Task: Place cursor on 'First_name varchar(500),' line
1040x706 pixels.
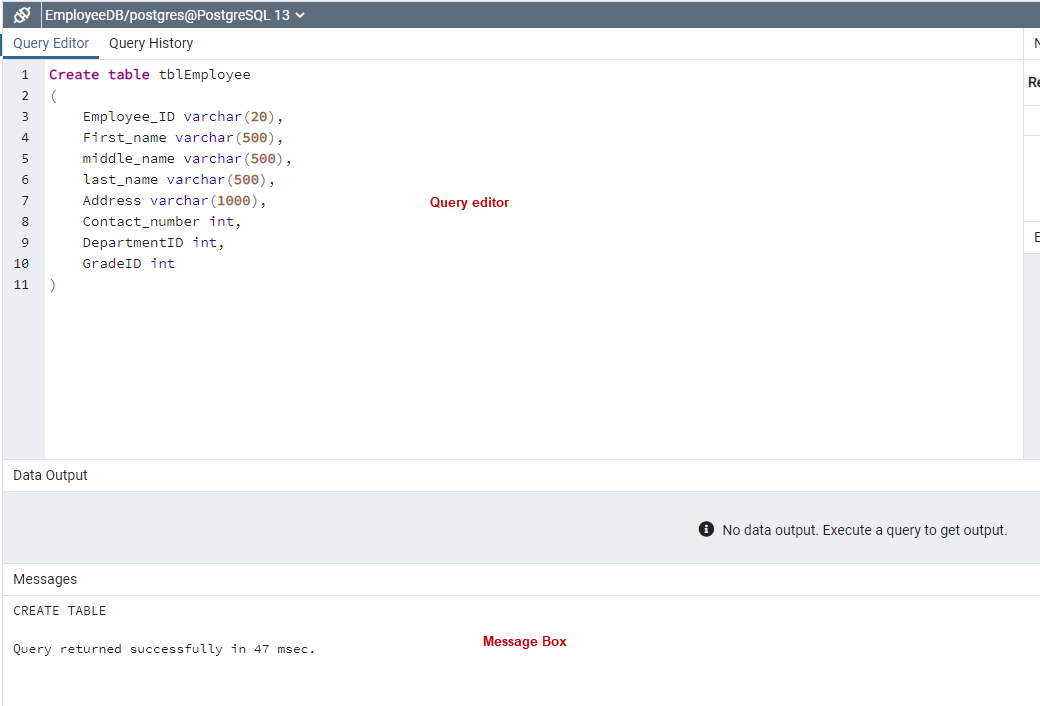Action: tap(183, 137)
